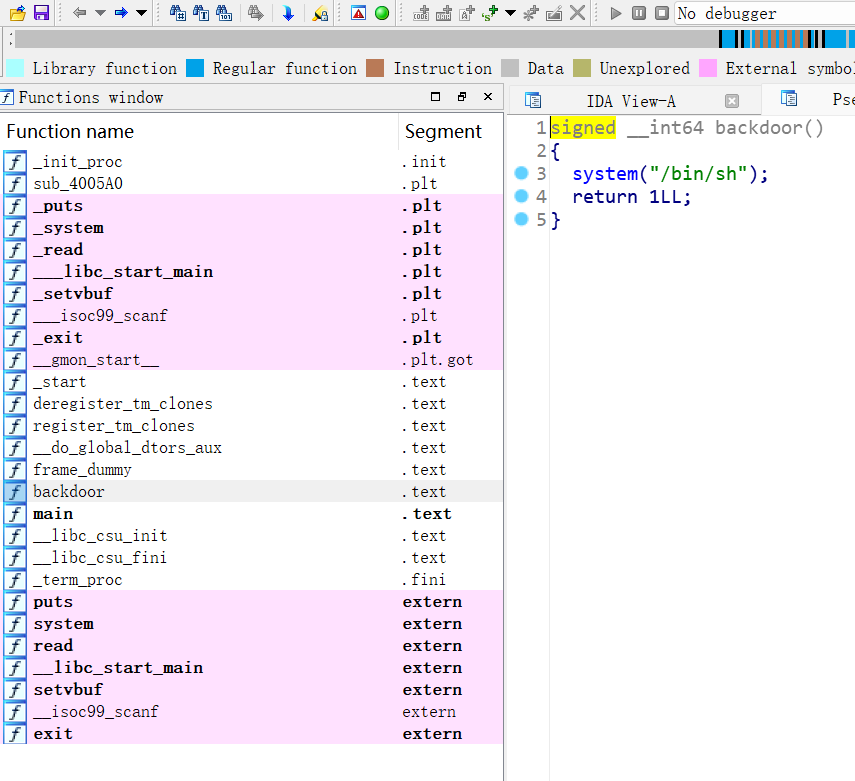Close the IDA View-A tab
The height and width of the screenshot is (781, 855).
[x=732, y=101]
